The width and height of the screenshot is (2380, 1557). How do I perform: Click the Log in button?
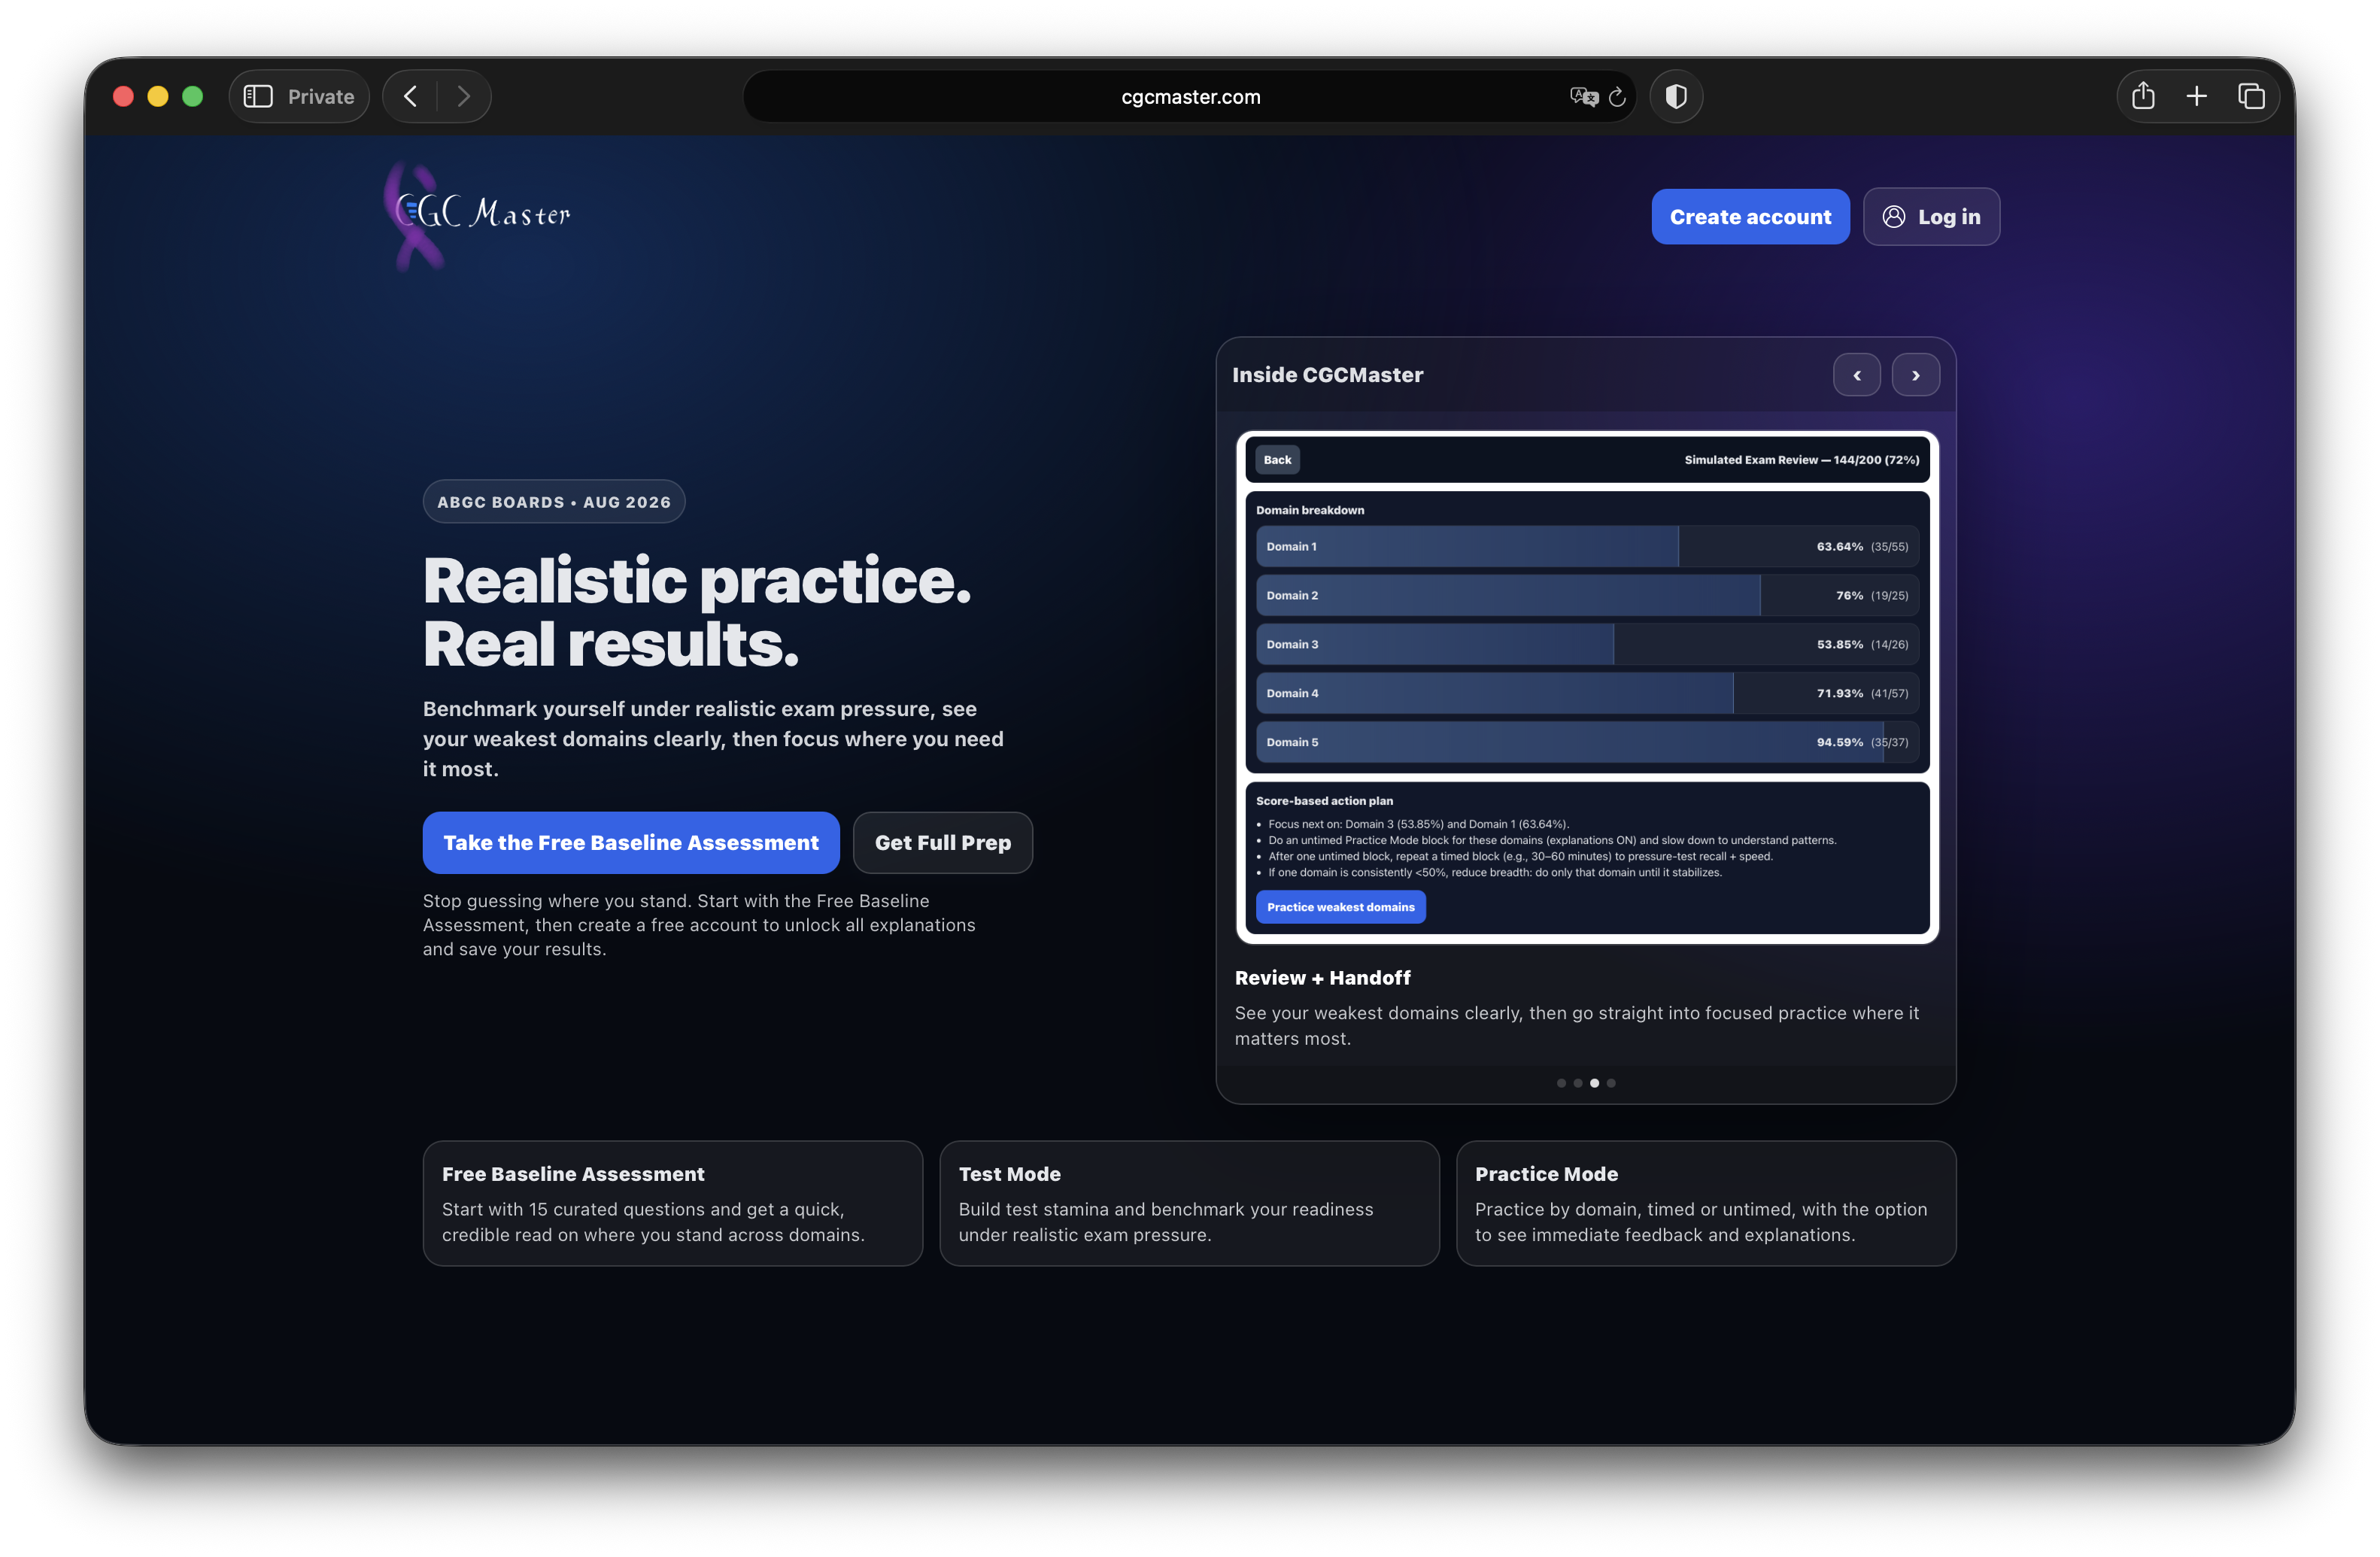(x=1931, y=216)
